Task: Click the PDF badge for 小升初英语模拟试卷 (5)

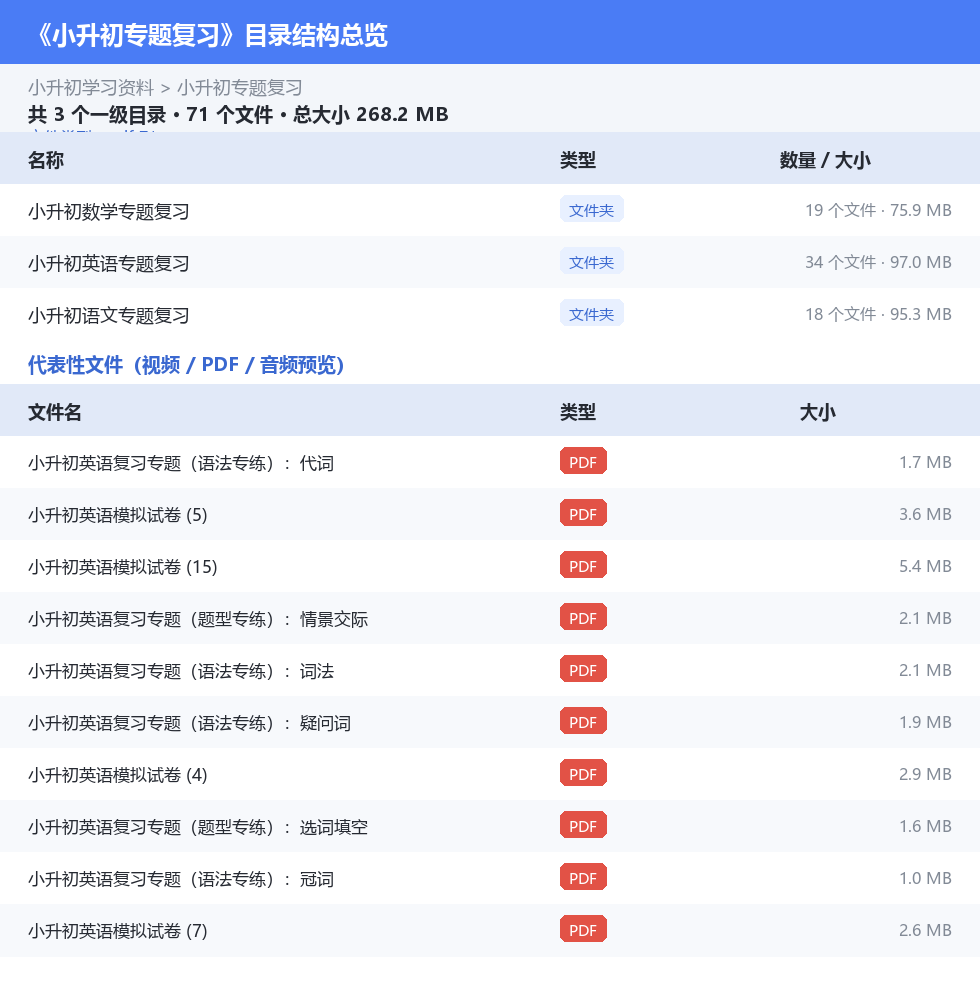Action: click(x=583, y=514)
